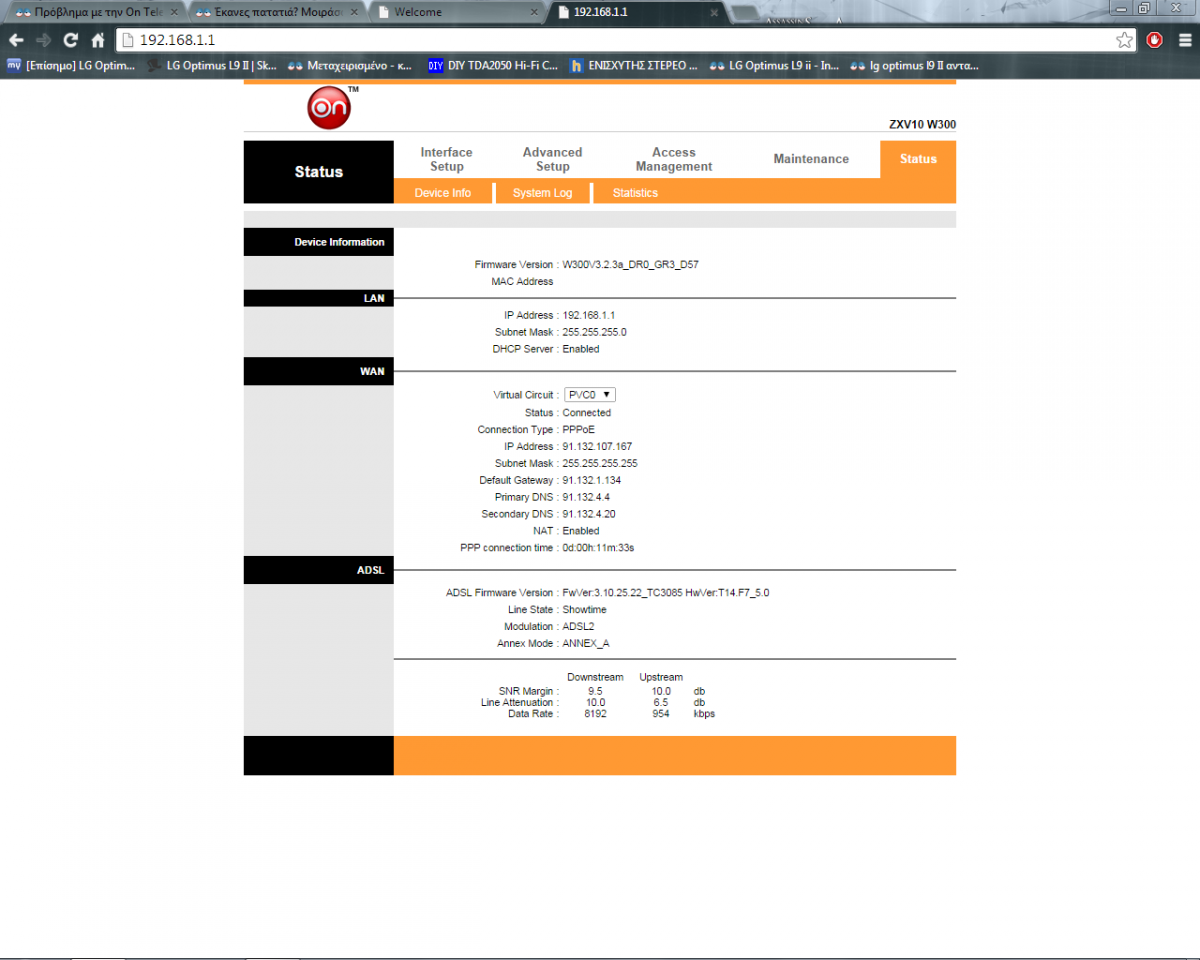Click the PPP connection time 0d:00h:11m:33s
The width and height of the screenshot is (1200, 960).
coord(598,548)
